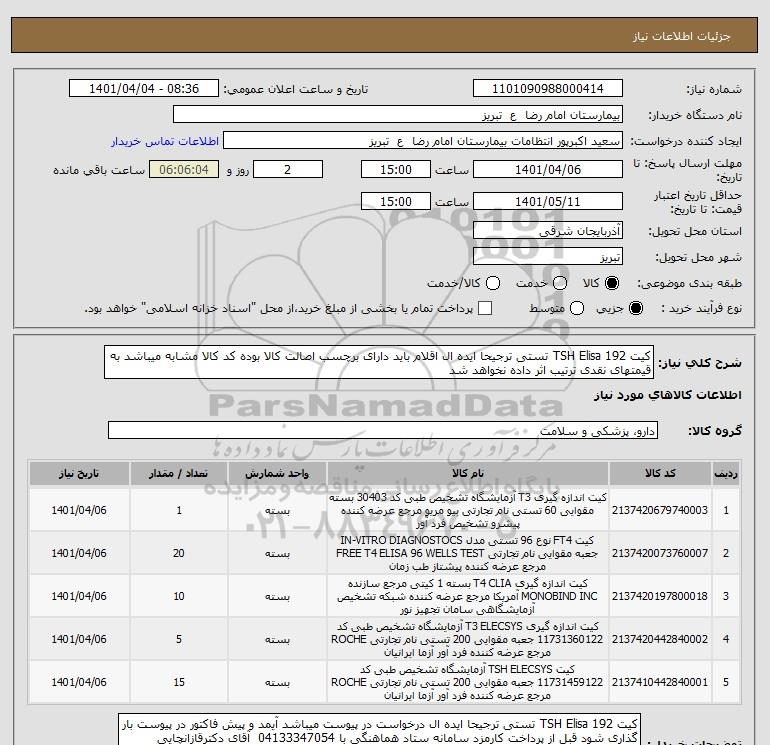The width and height of the screenshot is (770, 745).
Task: Click the price validity date 1401/05/11
Action: coord(548,201)
